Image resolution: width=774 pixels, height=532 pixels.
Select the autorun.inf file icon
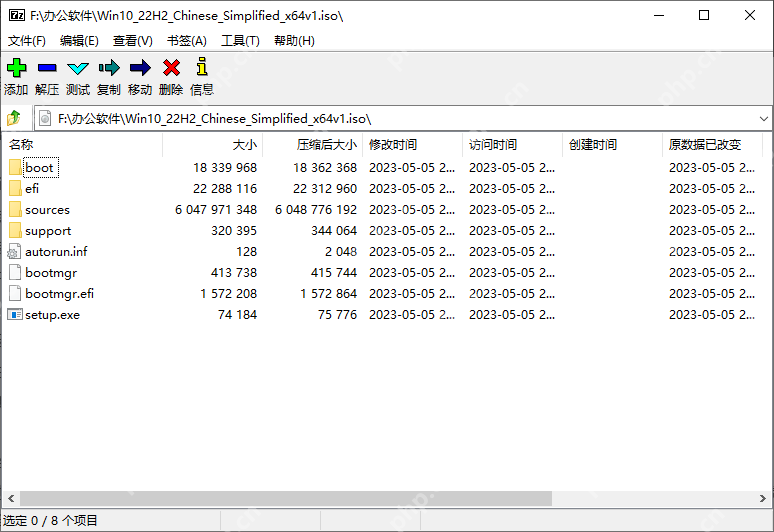click(x=14, y=252)
